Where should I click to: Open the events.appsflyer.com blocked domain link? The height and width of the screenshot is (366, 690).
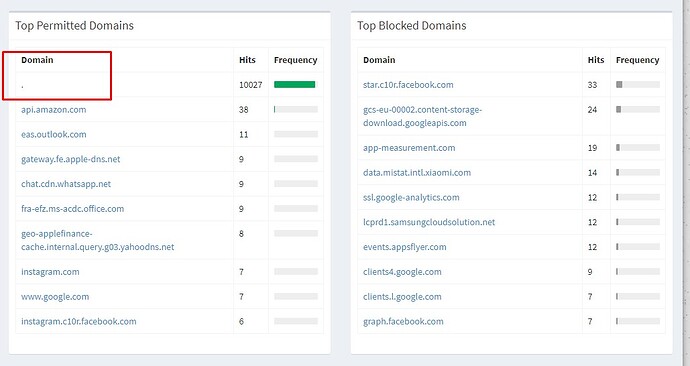[x=404, y=247]
